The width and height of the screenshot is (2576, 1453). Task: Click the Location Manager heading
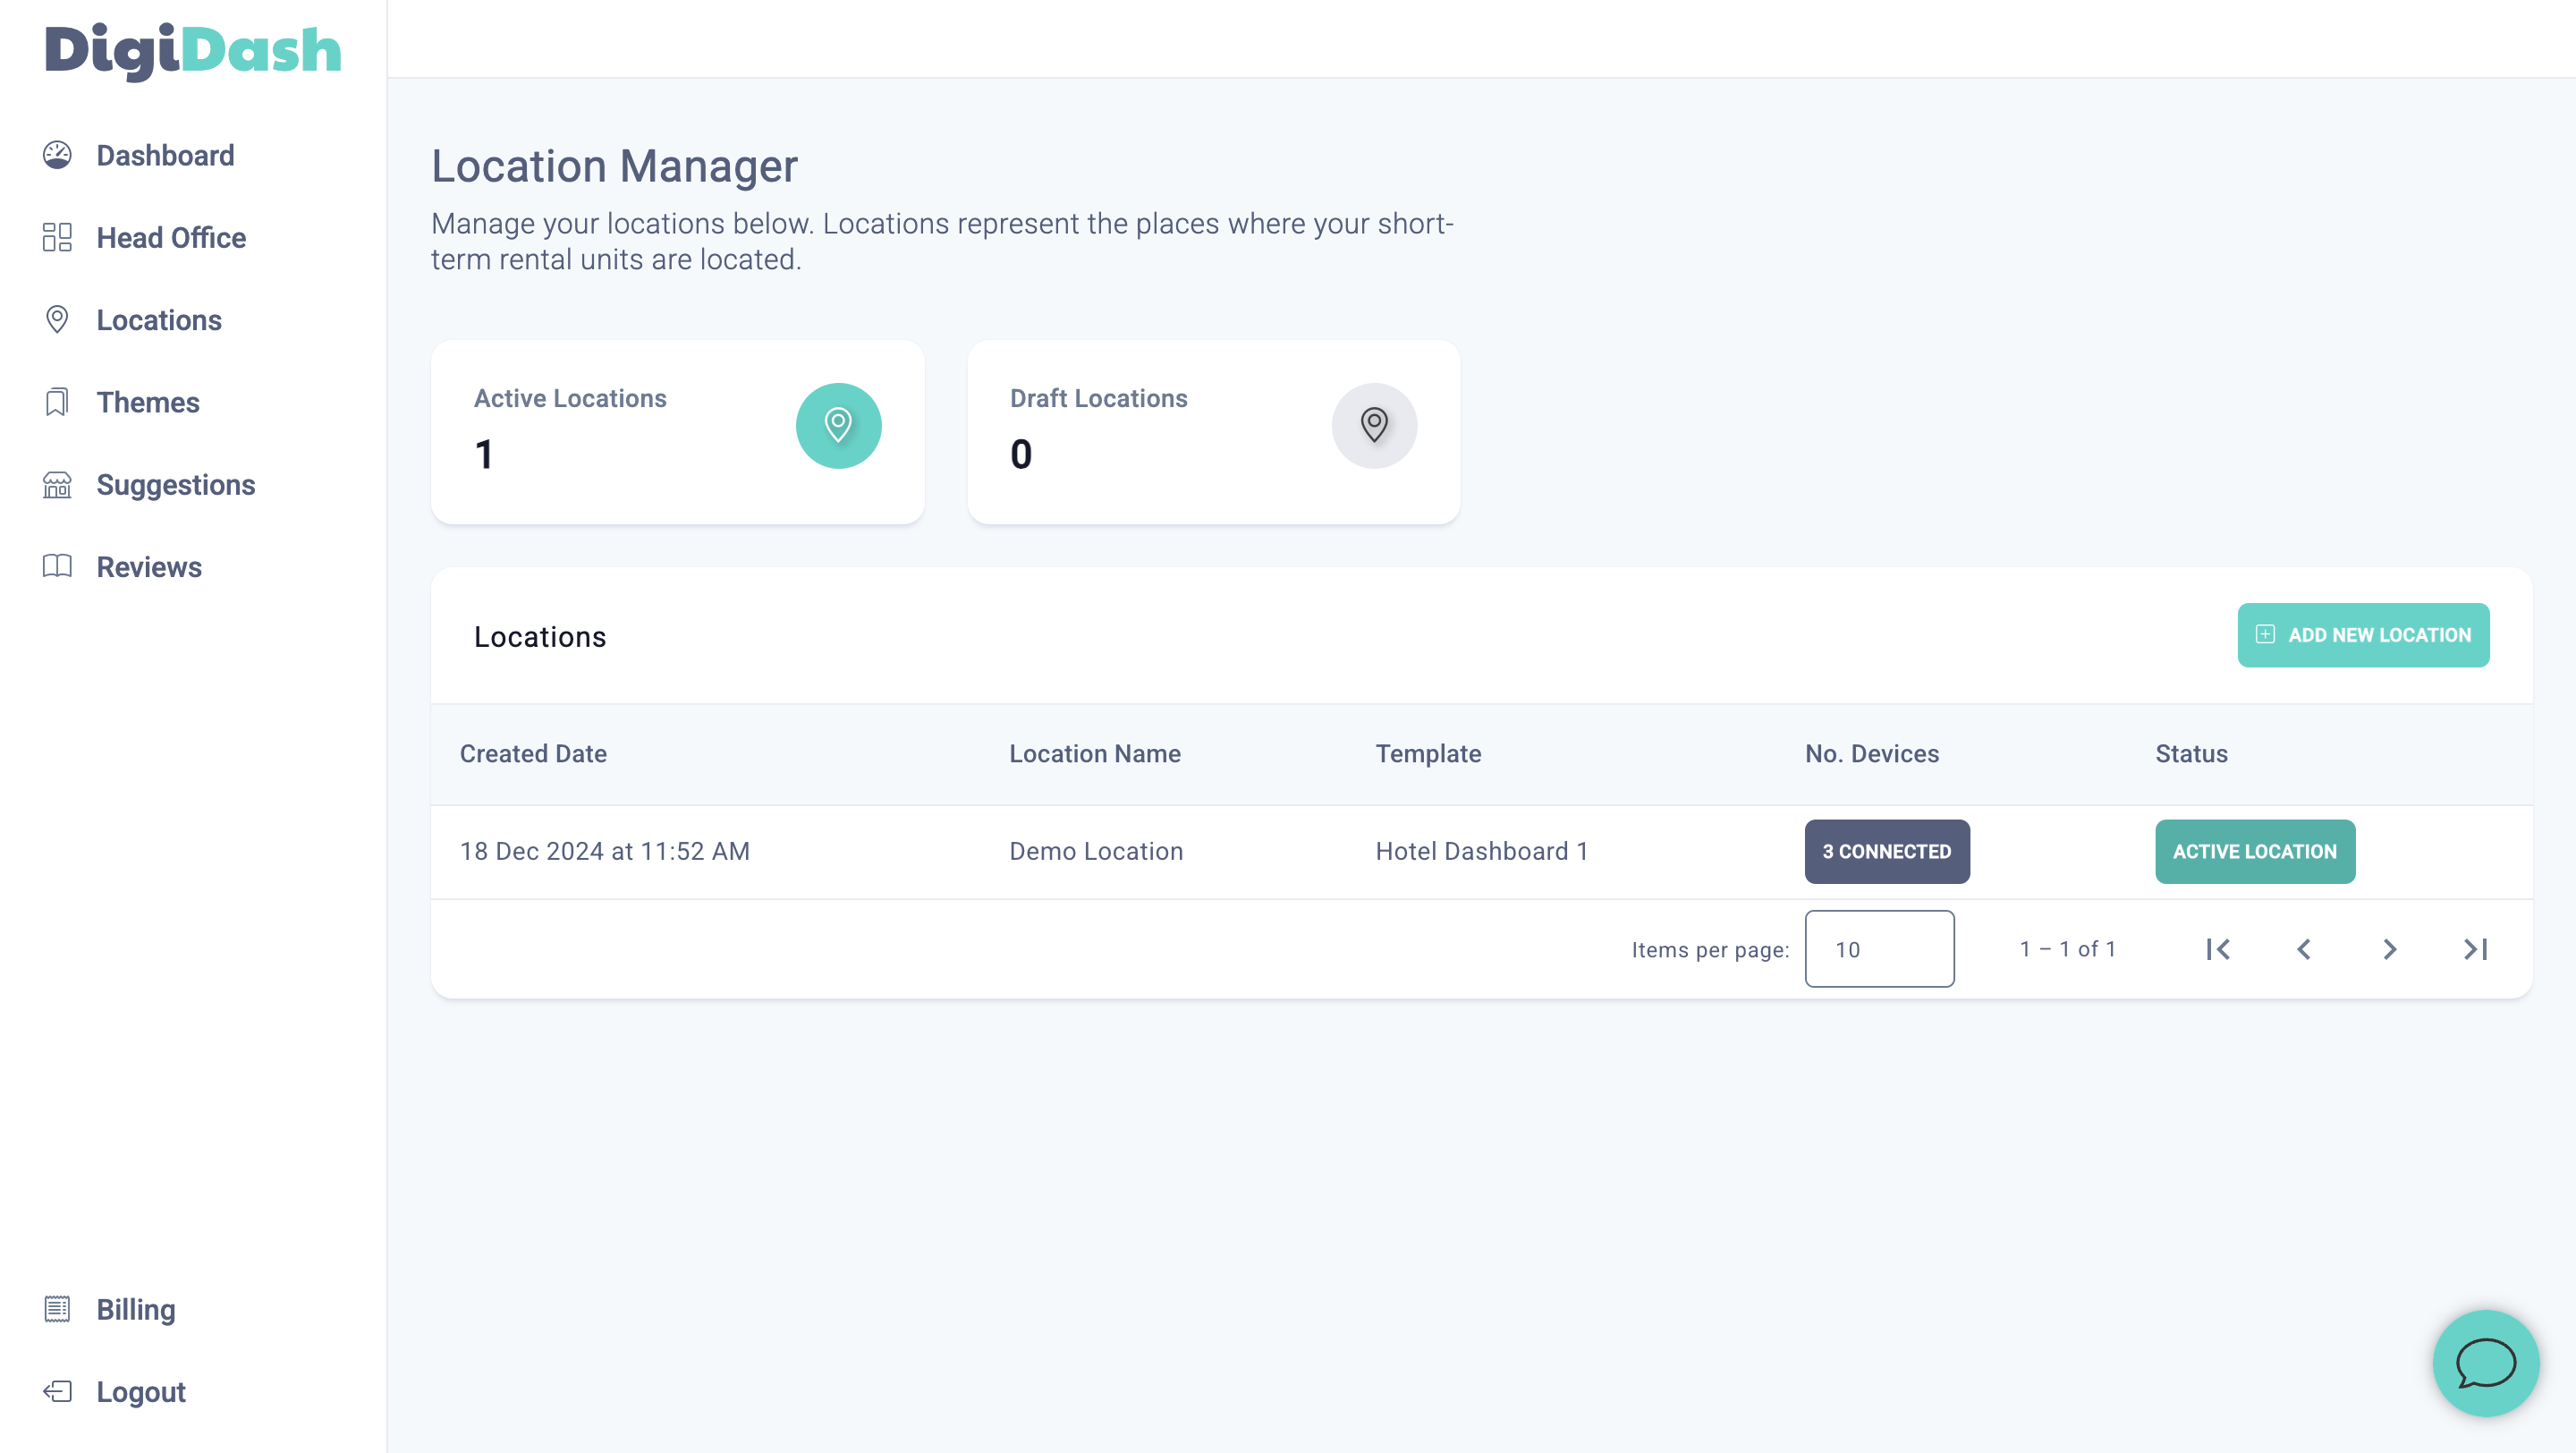pyautogui.click(x=614, y=166)
